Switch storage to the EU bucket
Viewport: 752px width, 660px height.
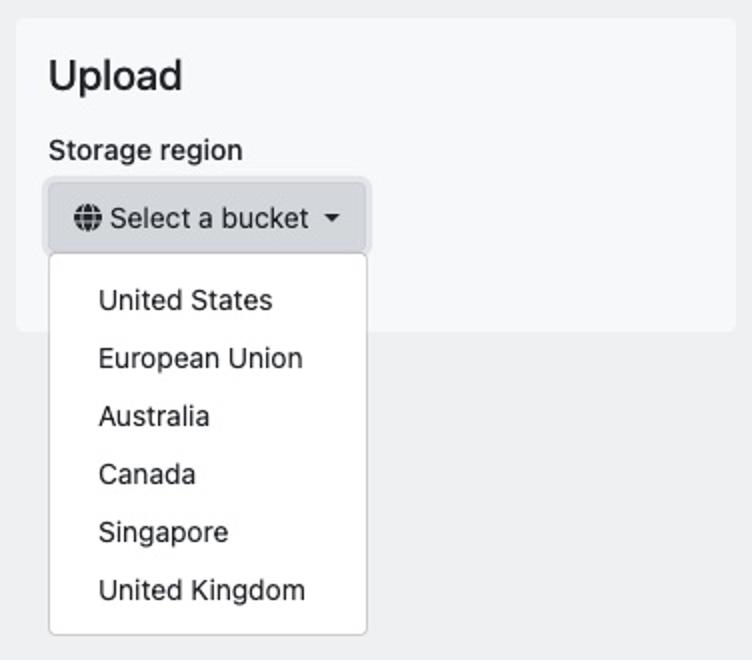[x=200, y=358]
